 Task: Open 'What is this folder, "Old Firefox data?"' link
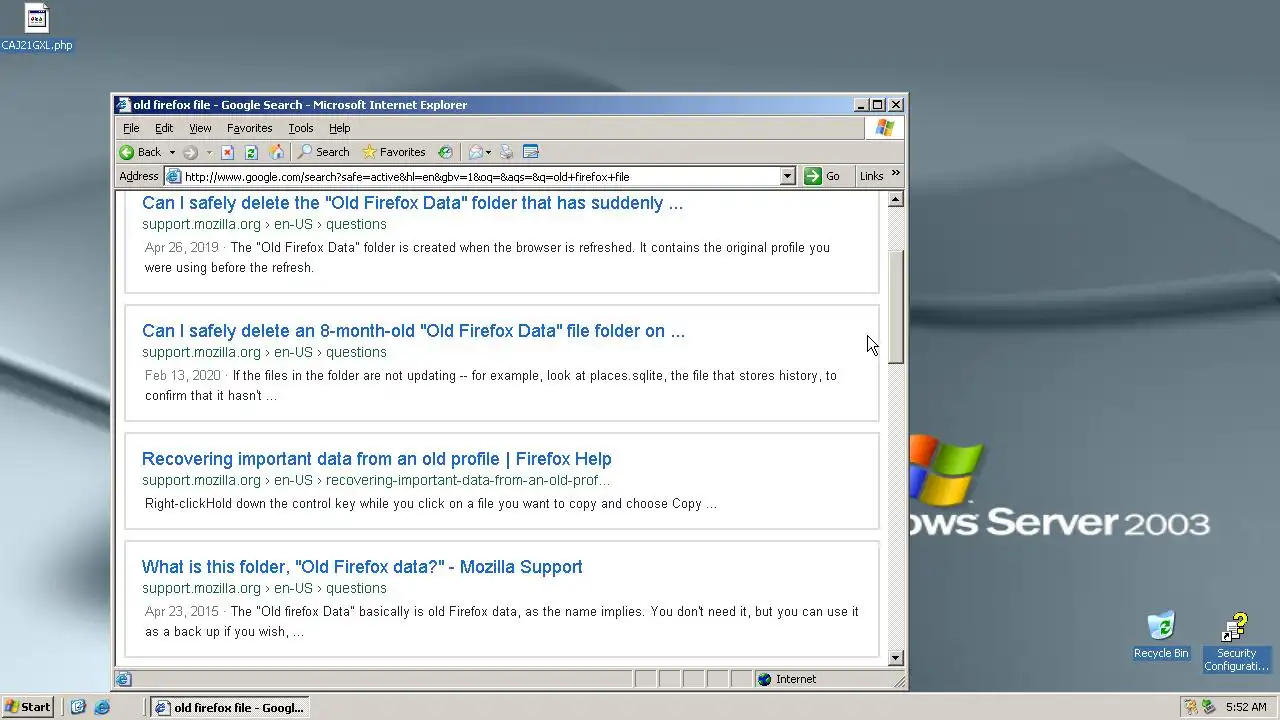pyautogui.click(x=362, y=567)
